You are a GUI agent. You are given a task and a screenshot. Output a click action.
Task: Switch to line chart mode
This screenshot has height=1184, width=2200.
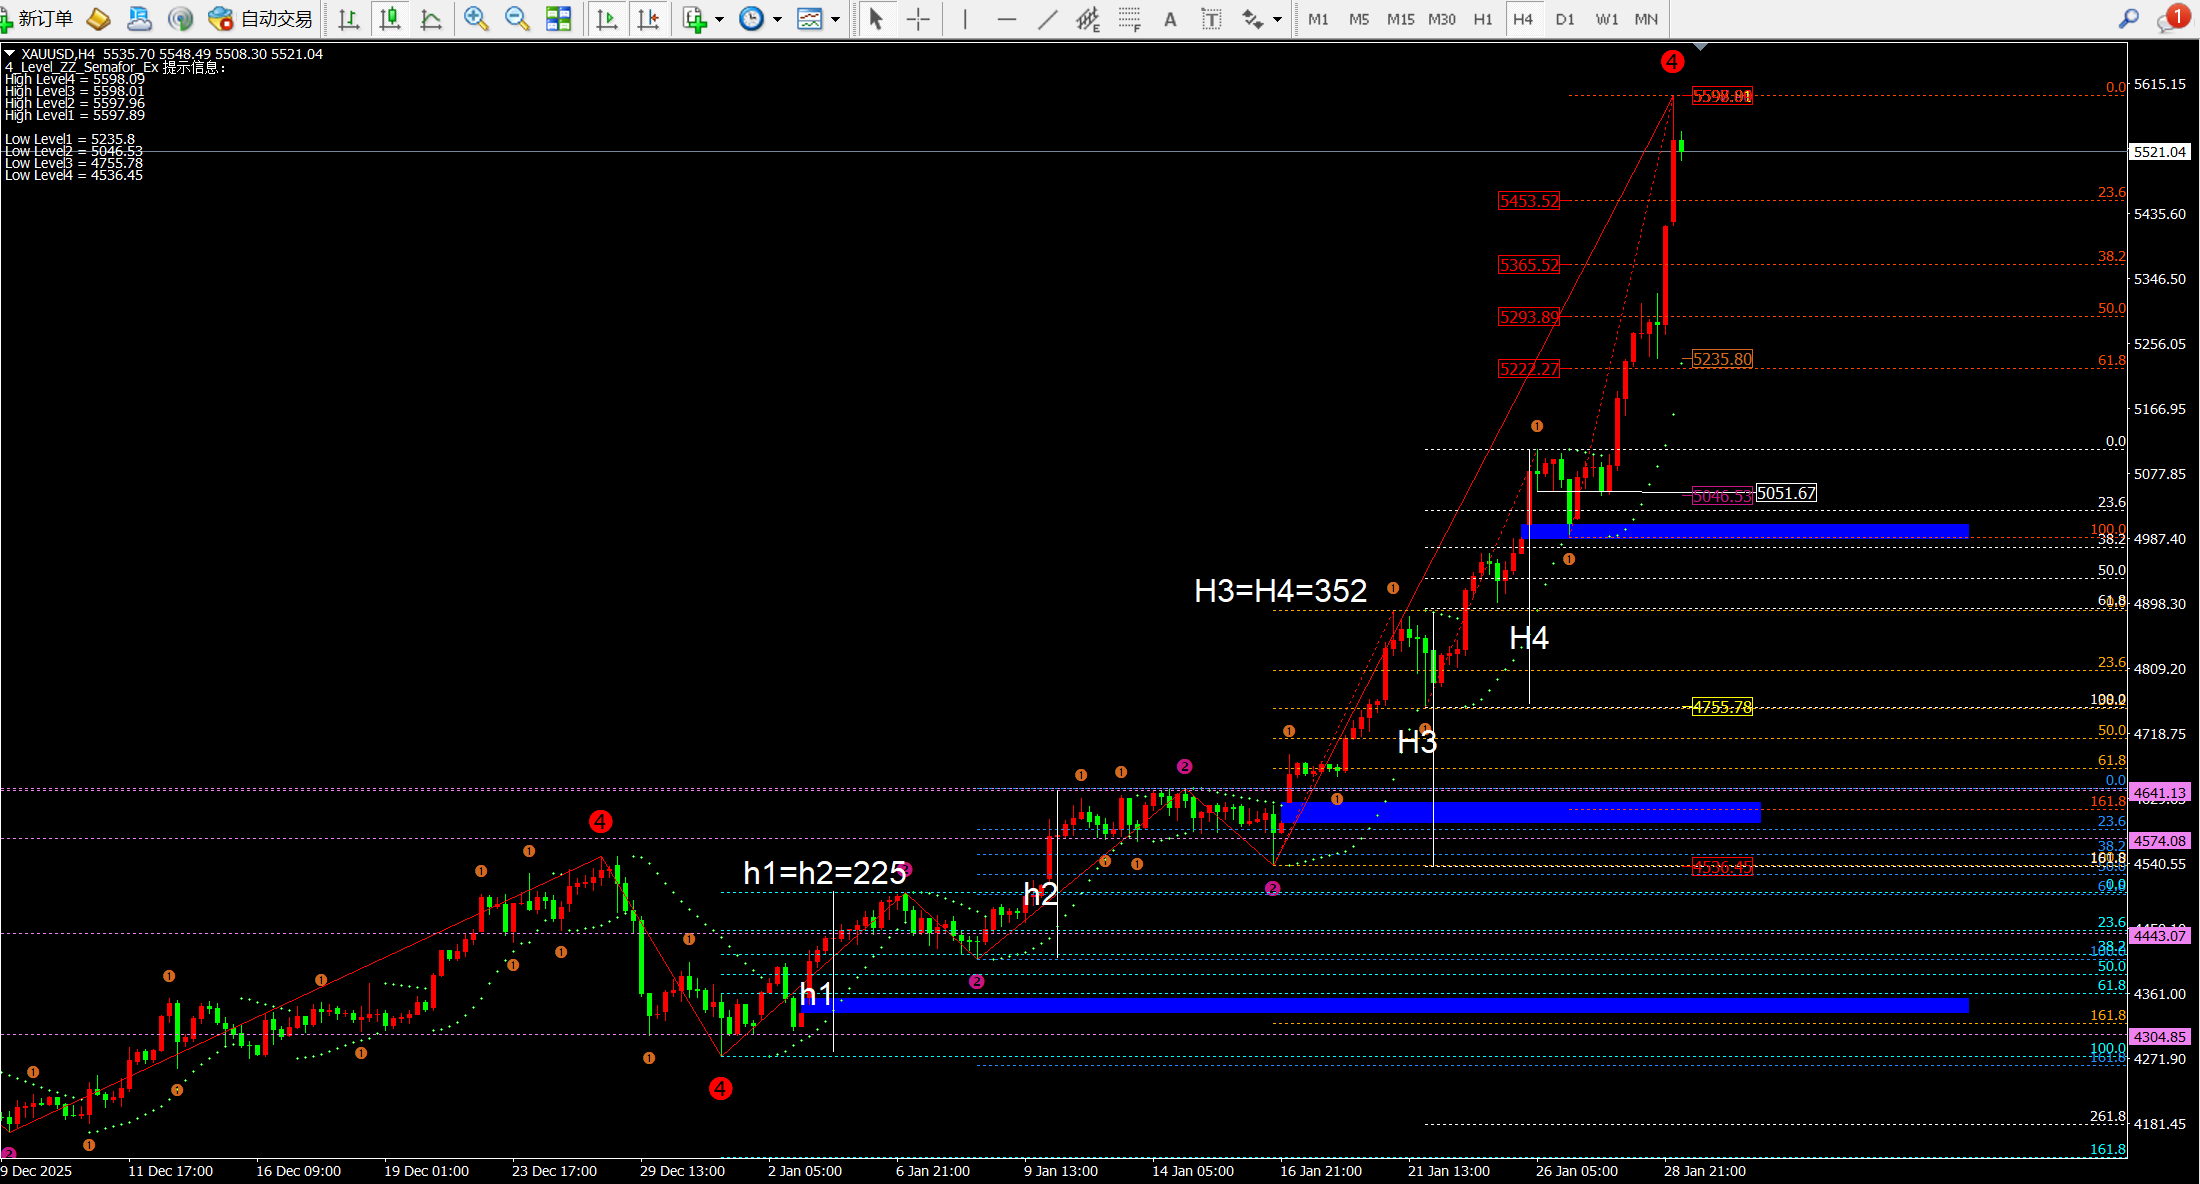[x=431, y=19]
